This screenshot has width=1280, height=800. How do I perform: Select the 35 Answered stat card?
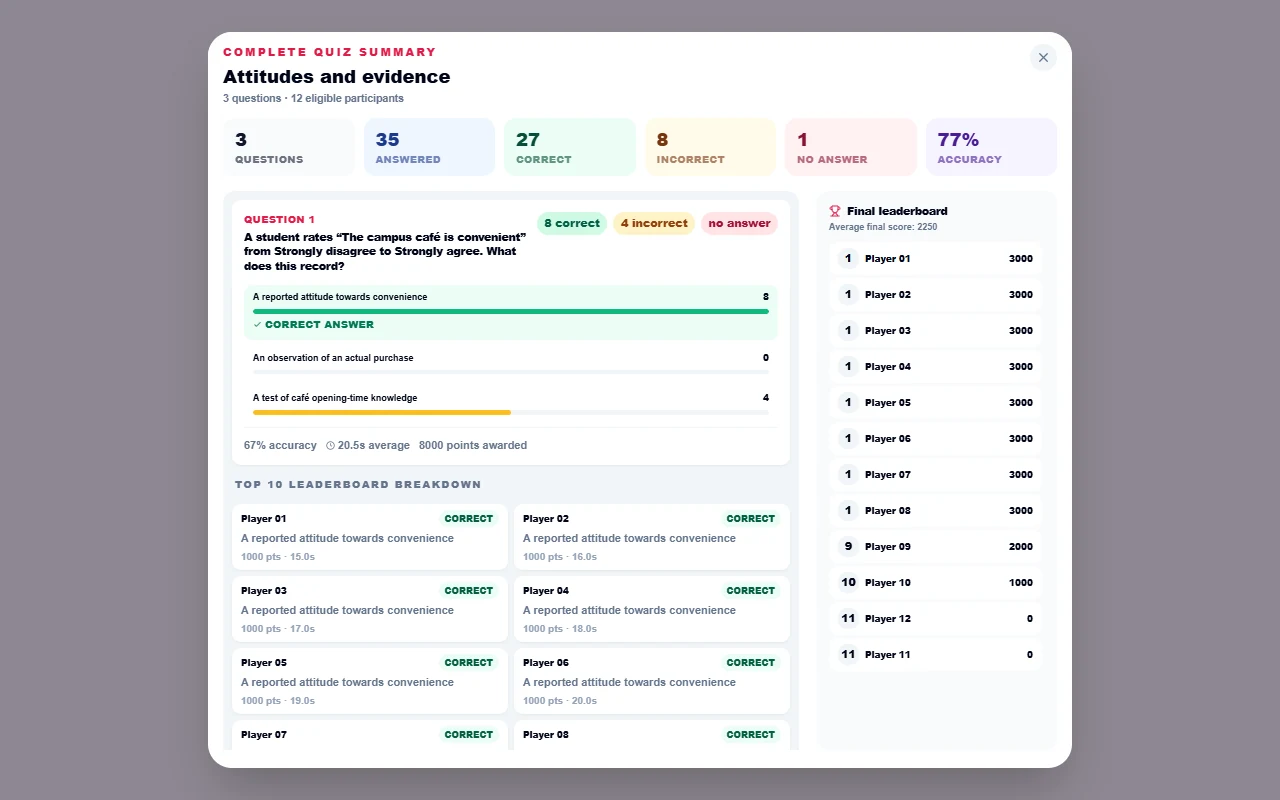[x=429, y=147]
